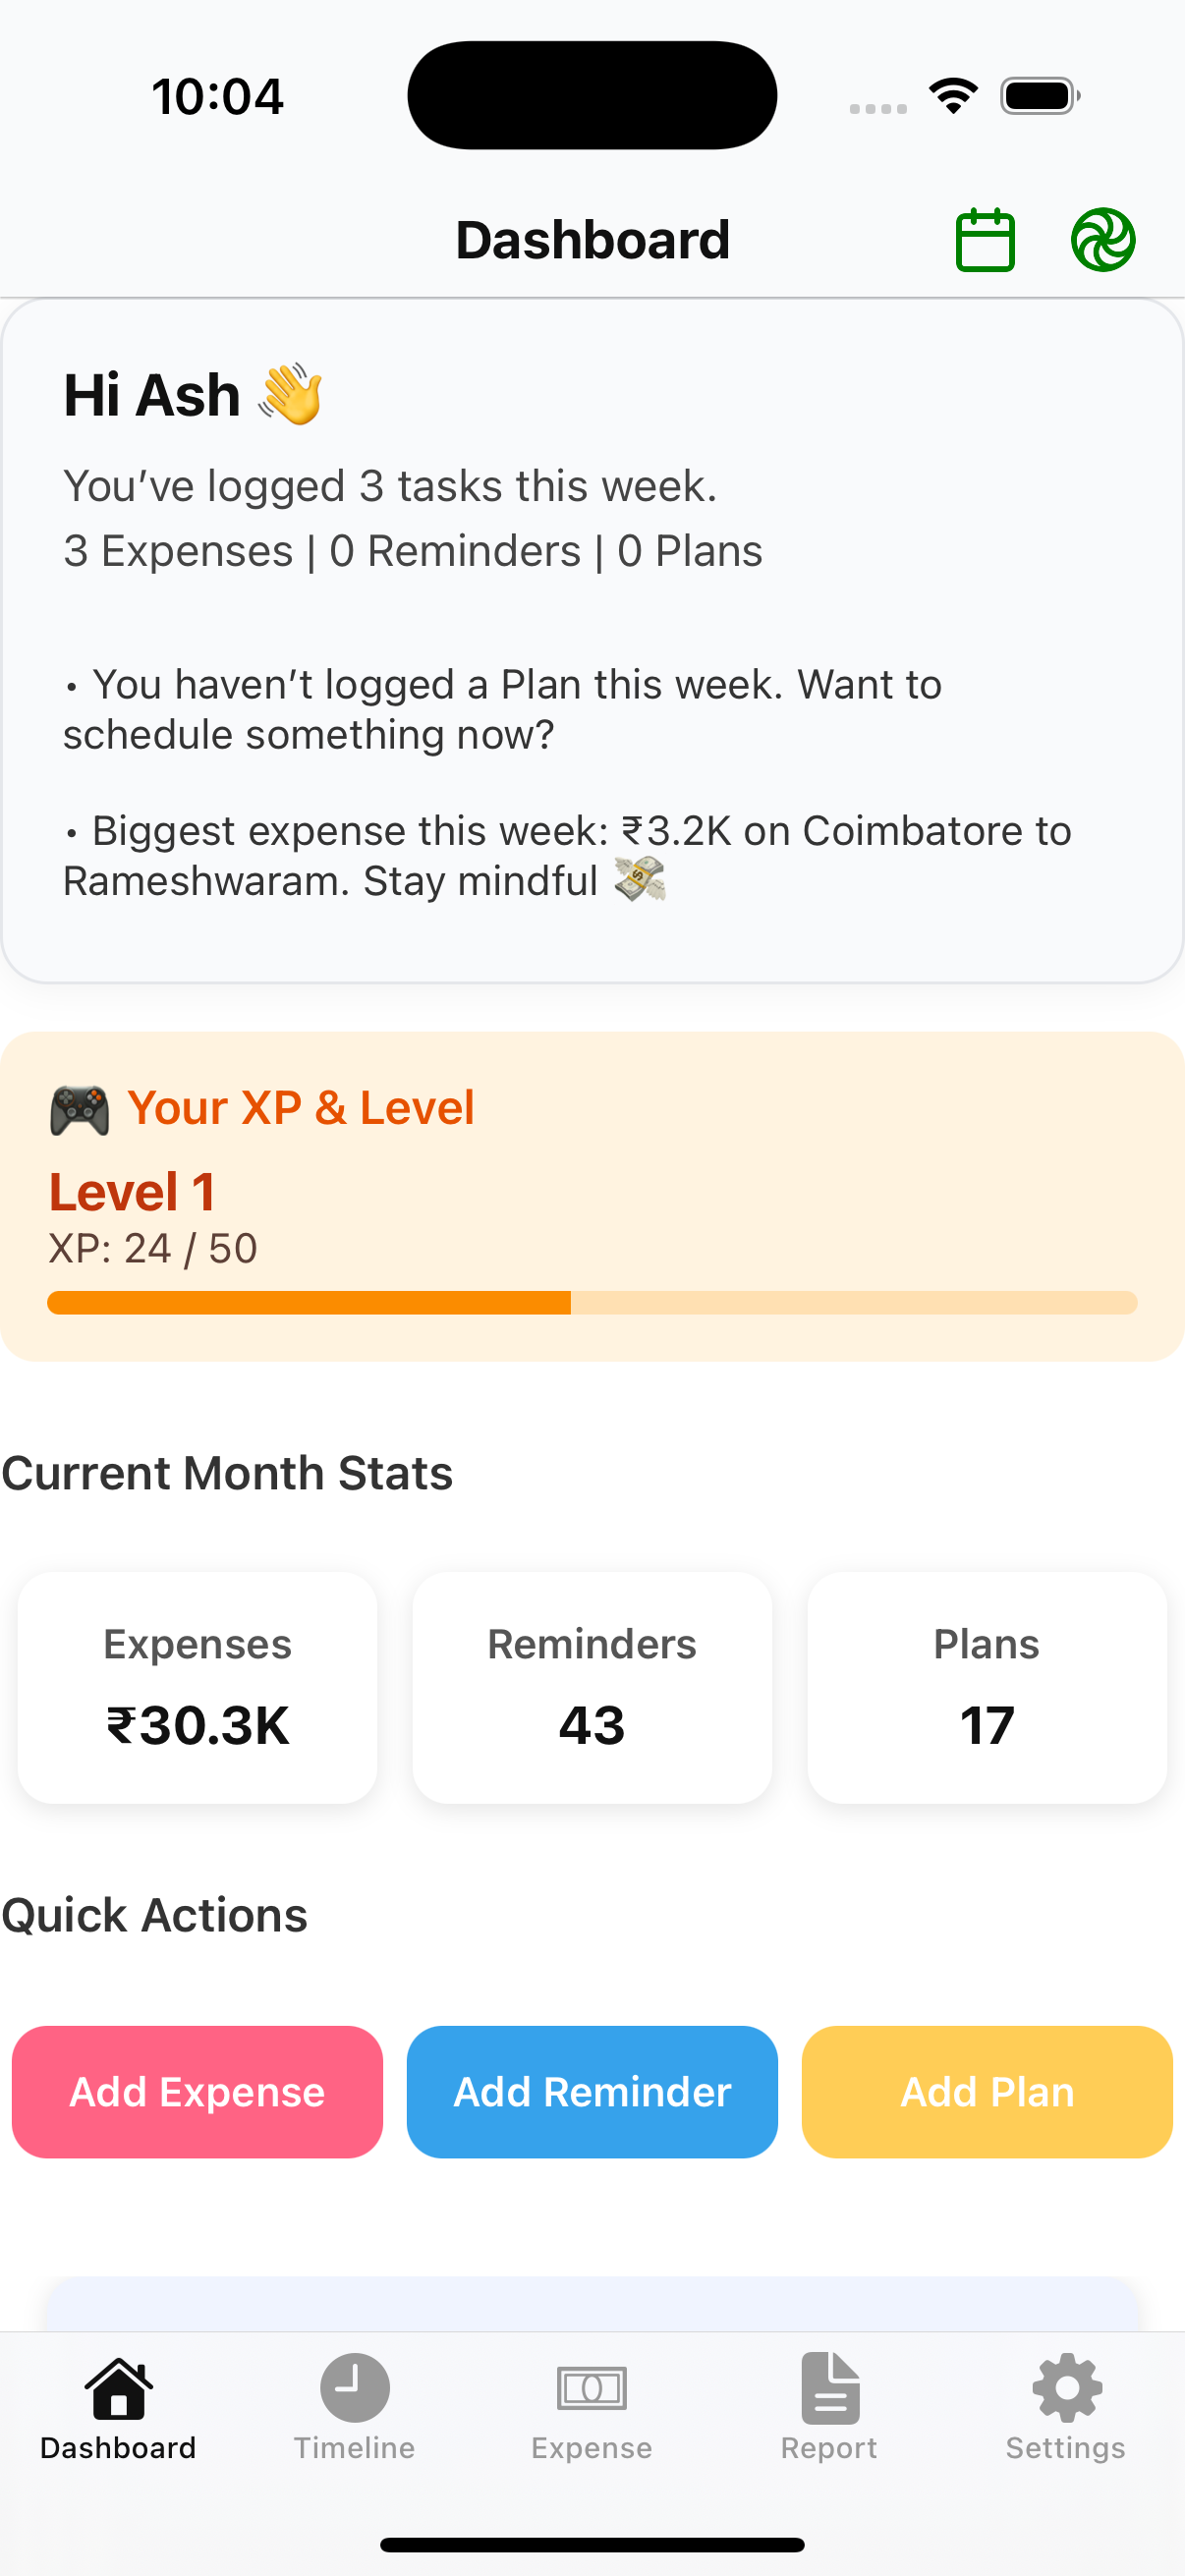Tap the Expense banknote icon
Image resolution: width=1185 pixels, height=2576 pixels.
[x=591, y=2388]
